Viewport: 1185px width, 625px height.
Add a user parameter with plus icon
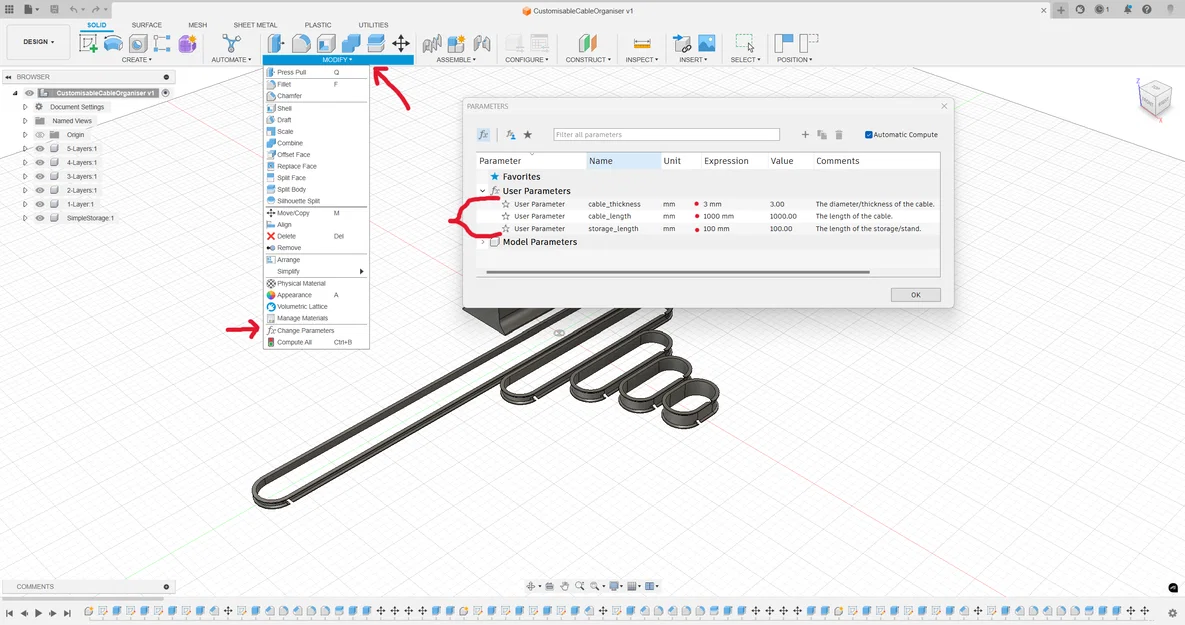(x=805, y=135)
